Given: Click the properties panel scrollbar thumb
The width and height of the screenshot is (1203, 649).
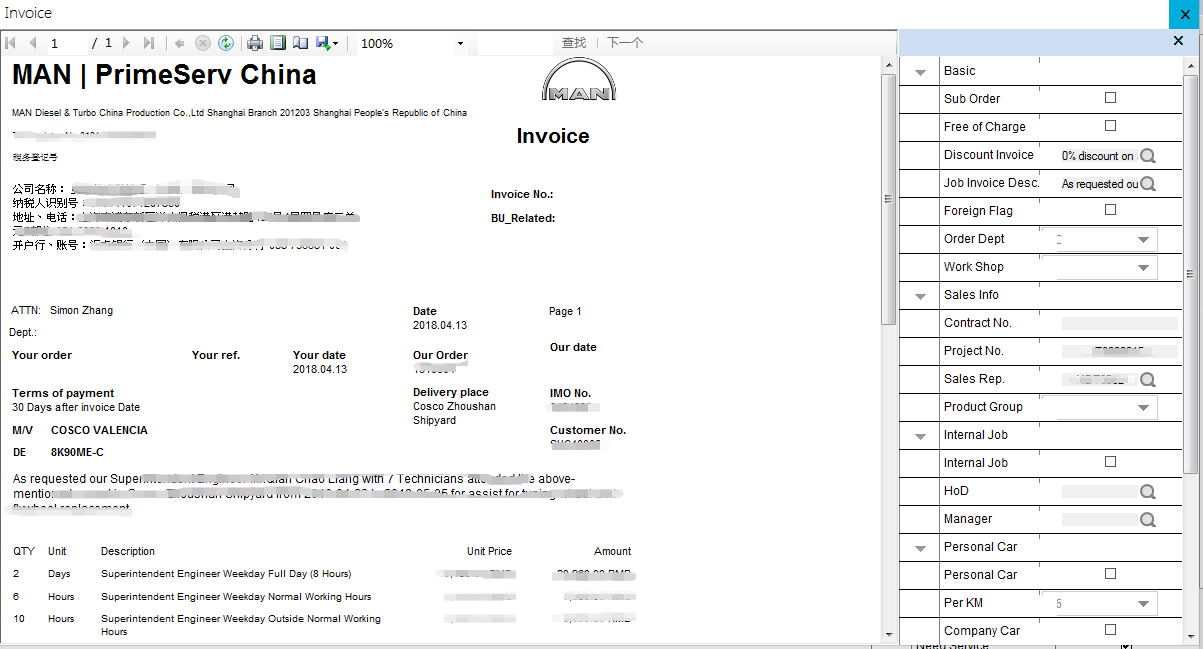Looking at the screenshot, I should point(1190,273).
